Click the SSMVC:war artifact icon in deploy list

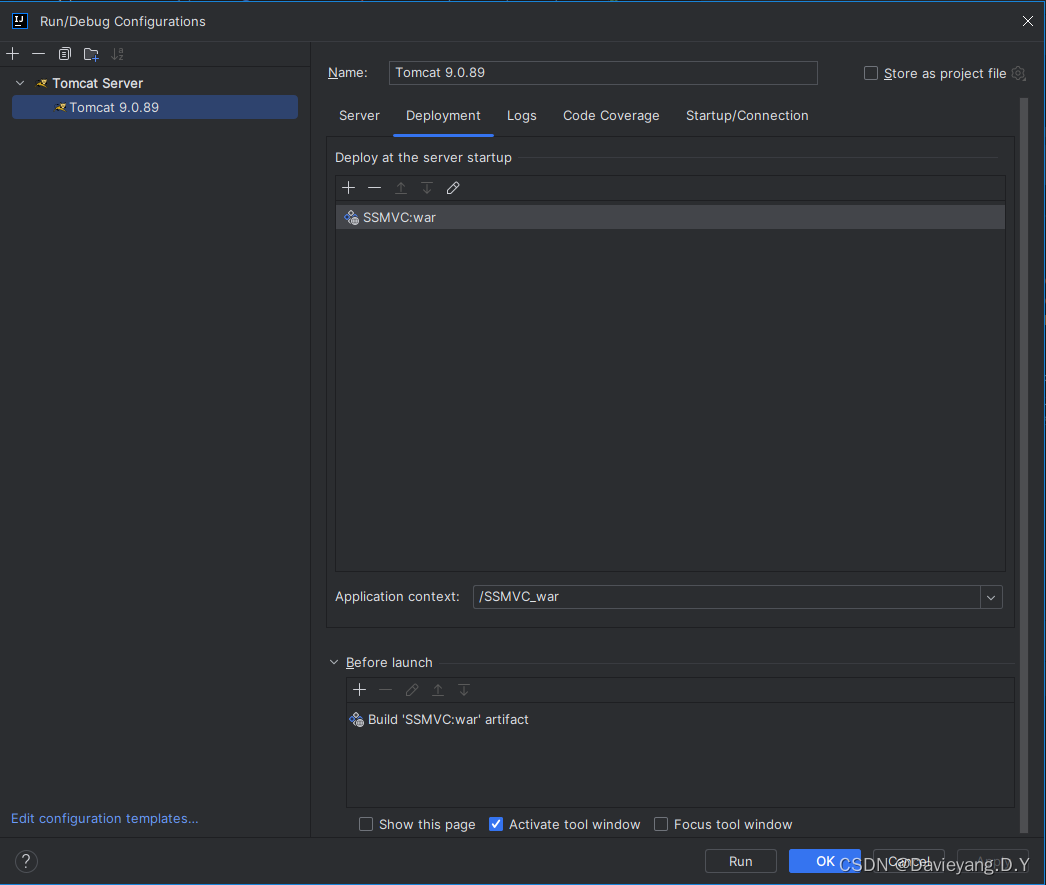[351, 217]
